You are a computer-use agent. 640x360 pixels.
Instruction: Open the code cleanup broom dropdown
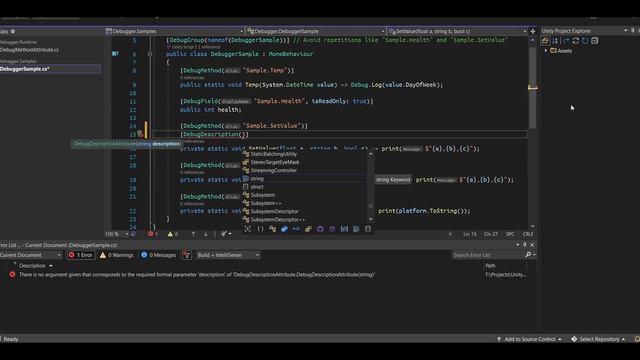[226, 234]
